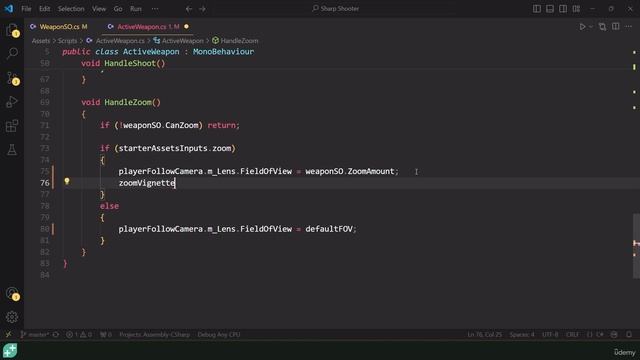Open hidden menu items ellipsis in menu bar
This screenshot has width=640, height=360.
click(155, 9)
